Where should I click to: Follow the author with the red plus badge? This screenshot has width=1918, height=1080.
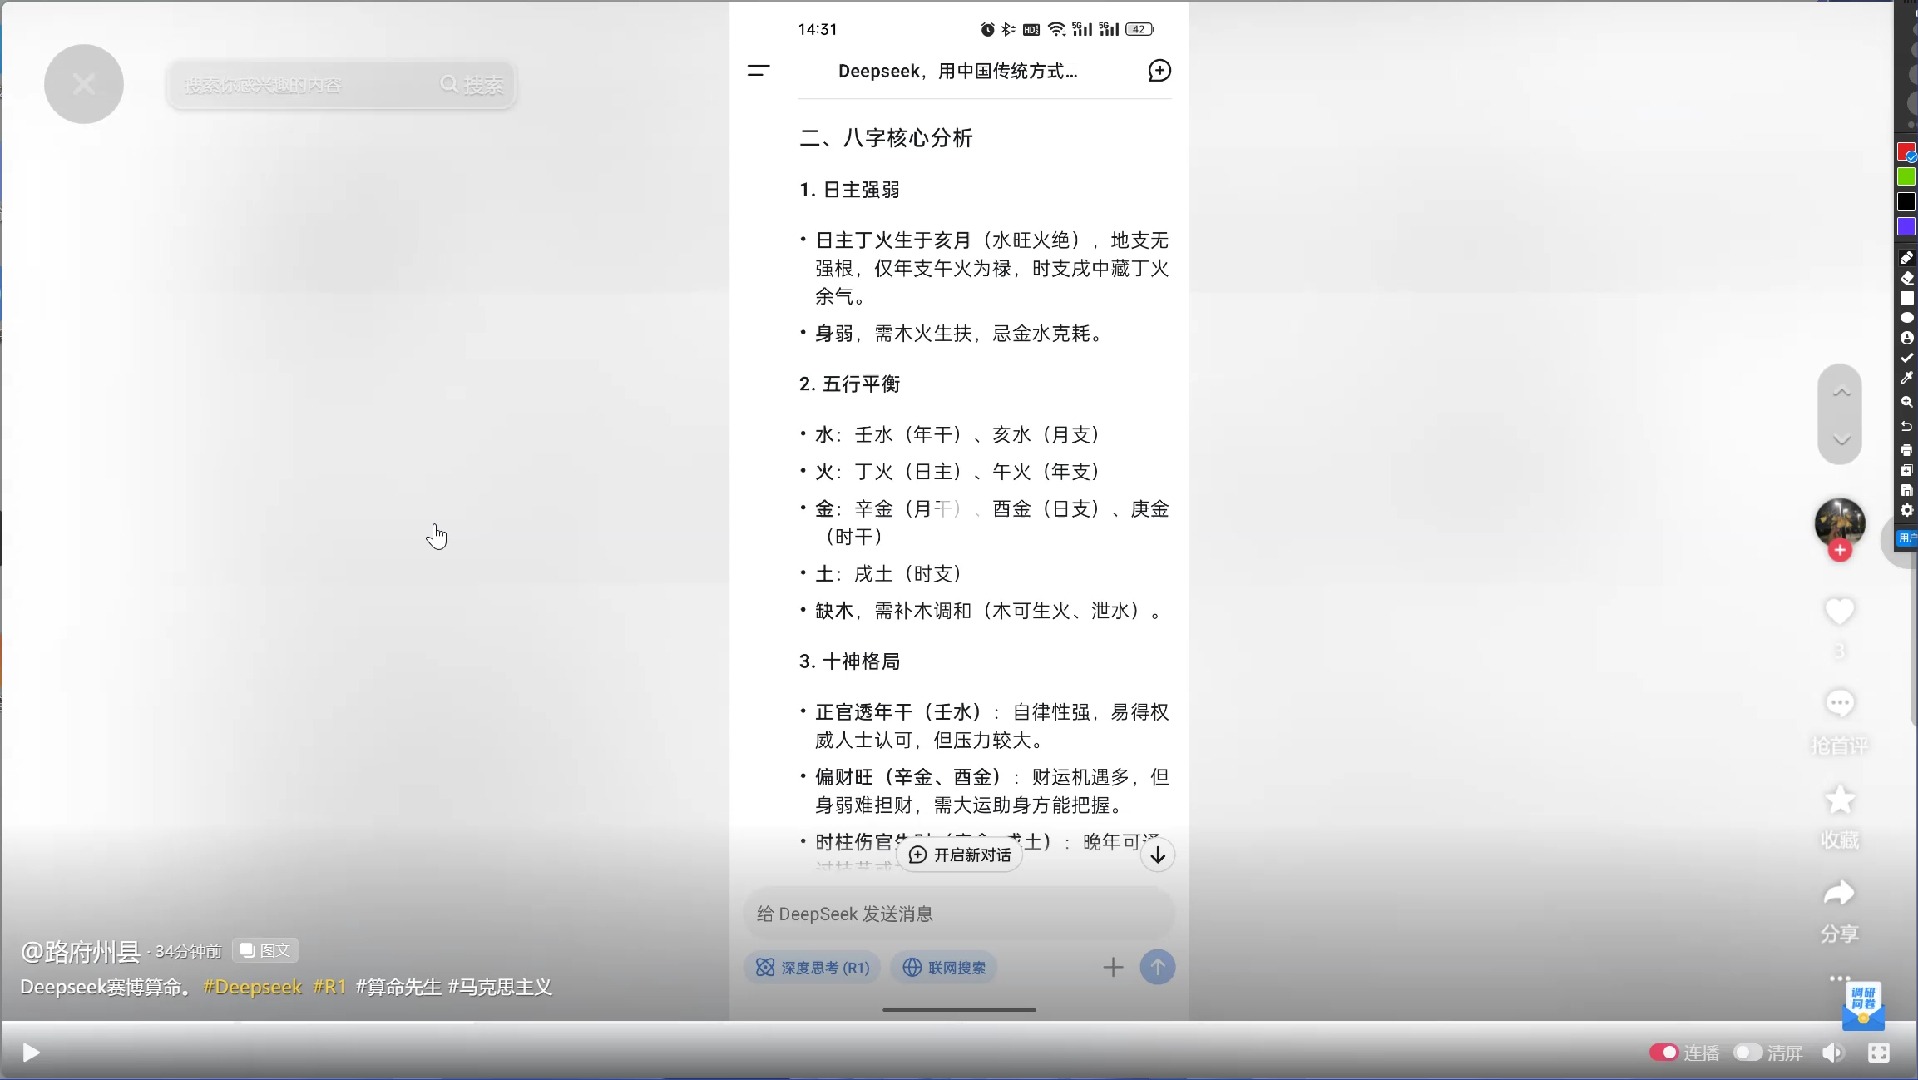pos(1840,551)
